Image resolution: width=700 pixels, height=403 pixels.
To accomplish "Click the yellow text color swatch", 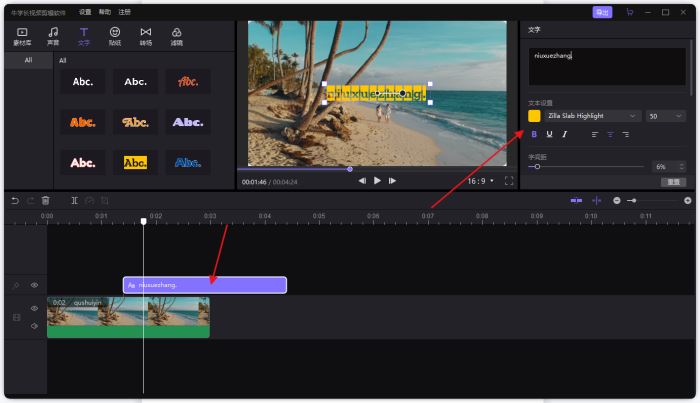I will click(x=534, y=116).
